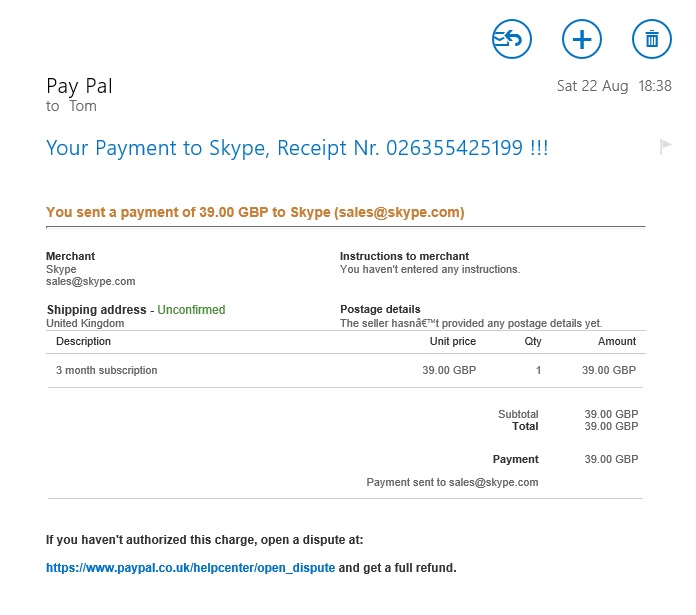Click the orange payment of 39.00 GBP heading

coord(255,212)
